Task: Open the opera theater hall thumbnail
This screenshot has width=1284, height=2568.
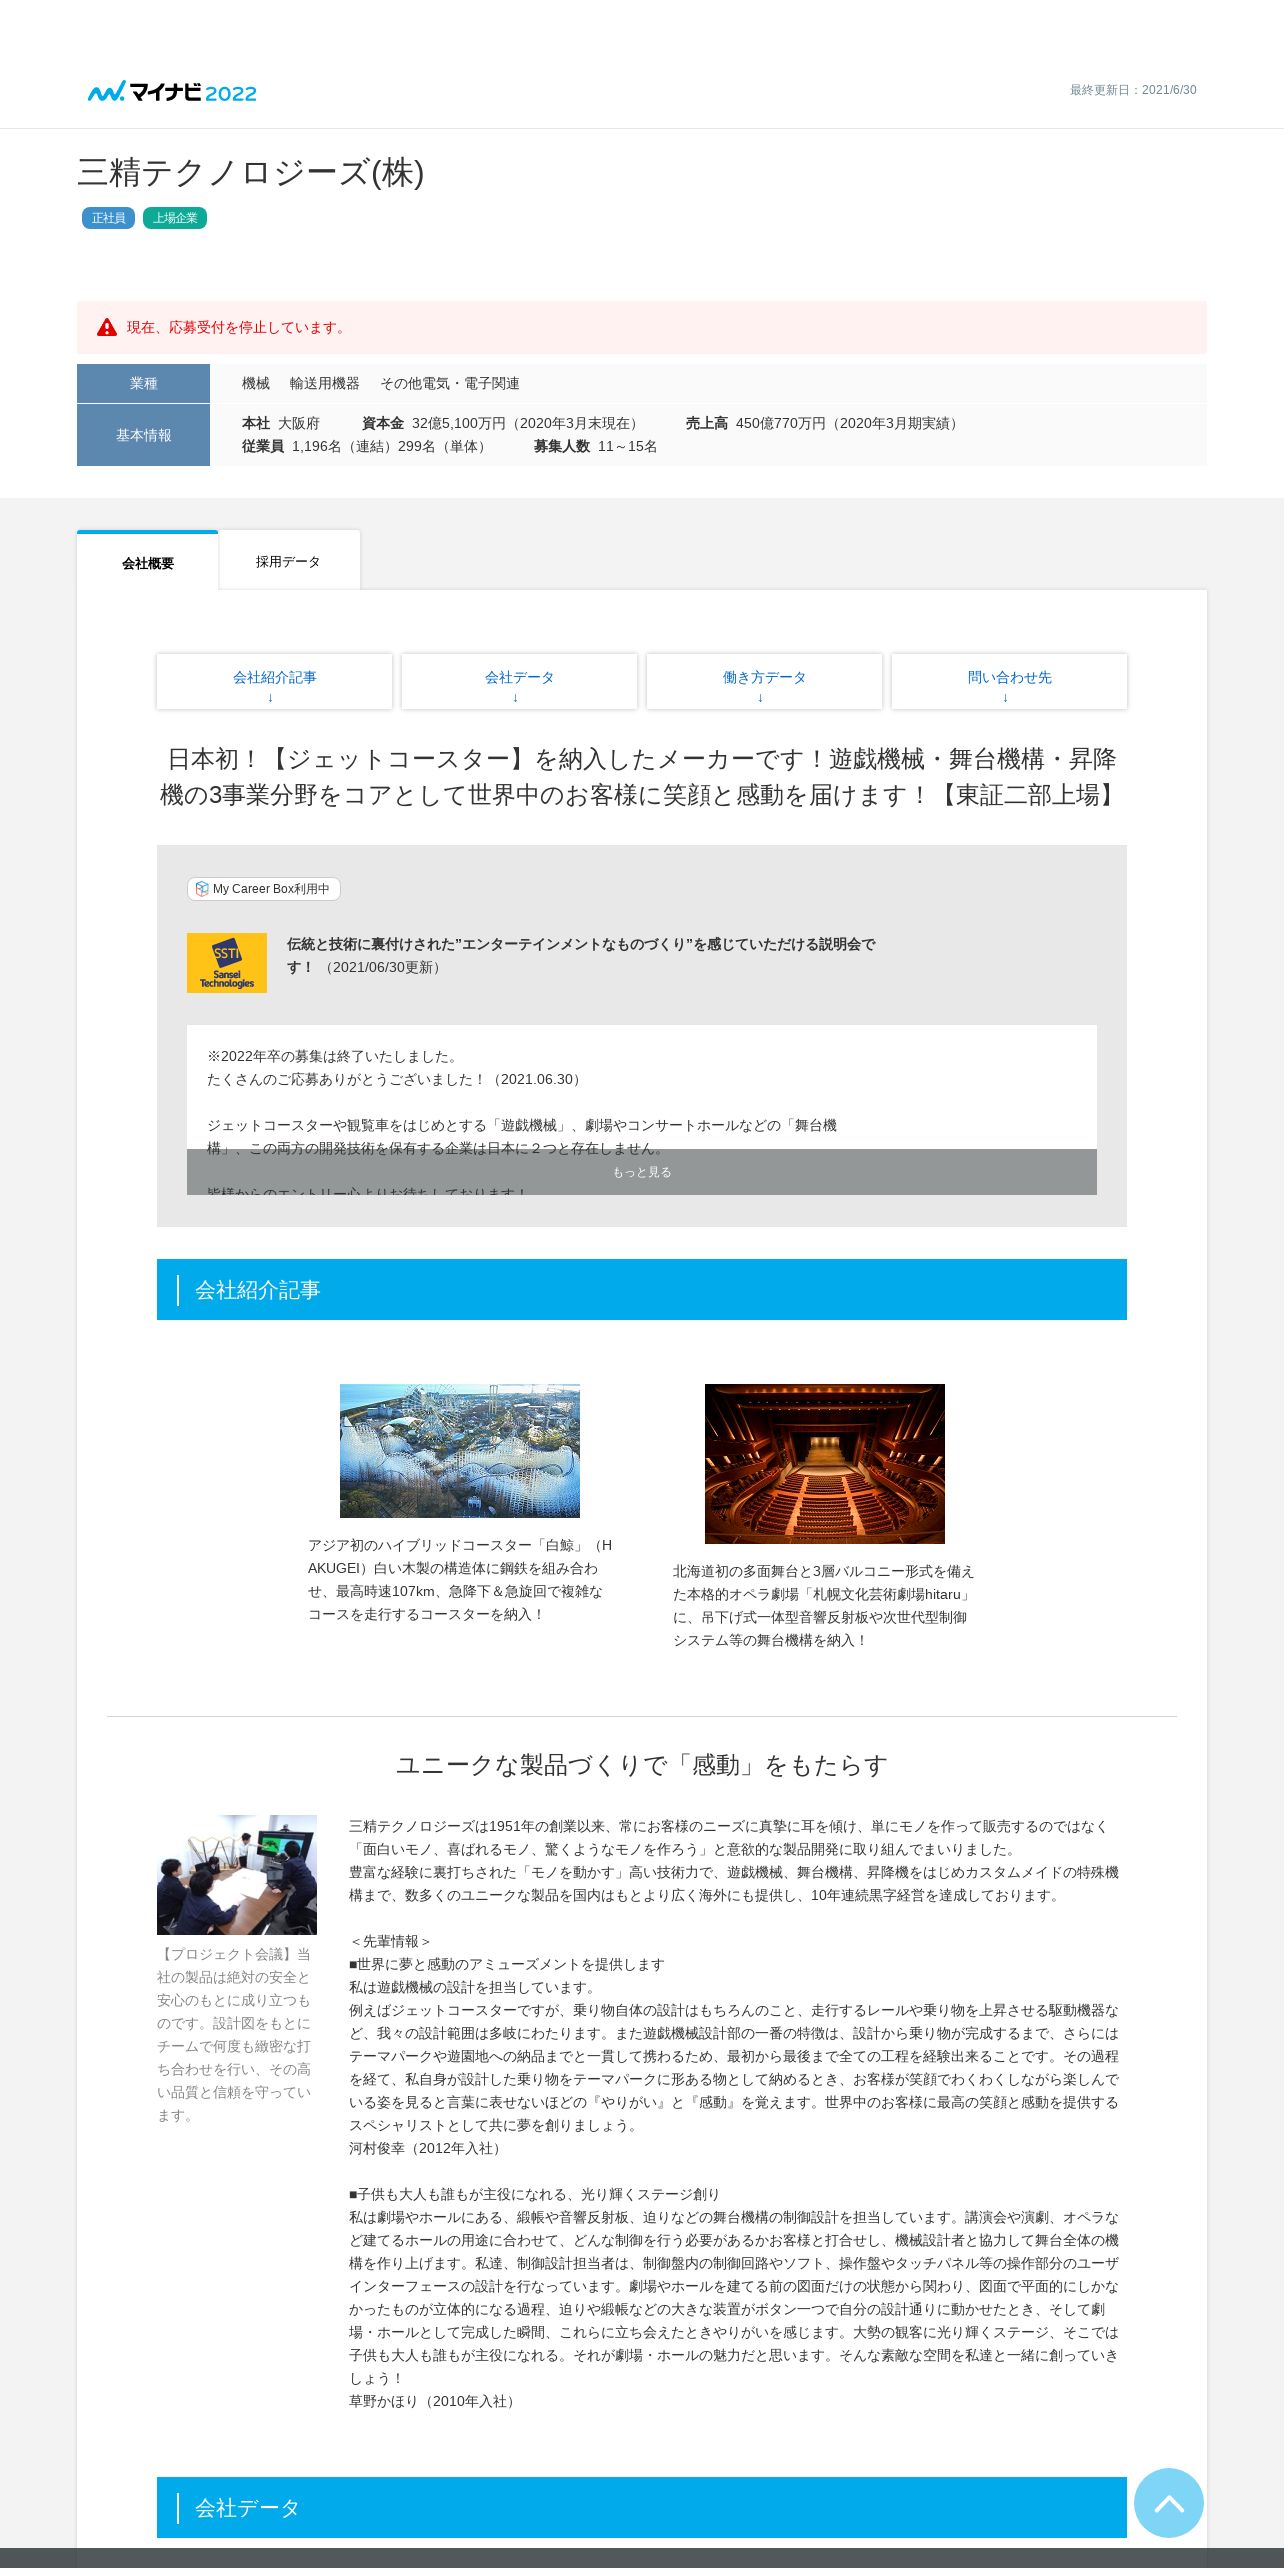Action: (x=825, y=1464)
